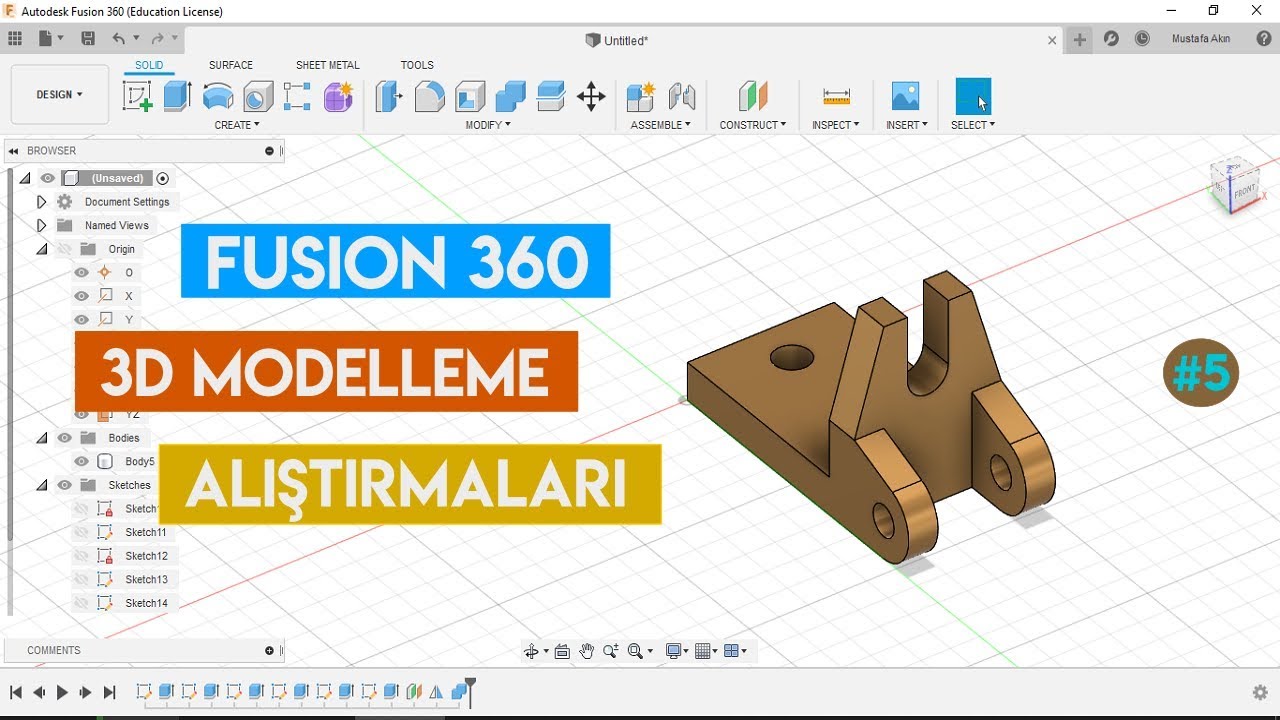
Task: Open the ASSEMBLE dropdown menu
Action: 660,125
